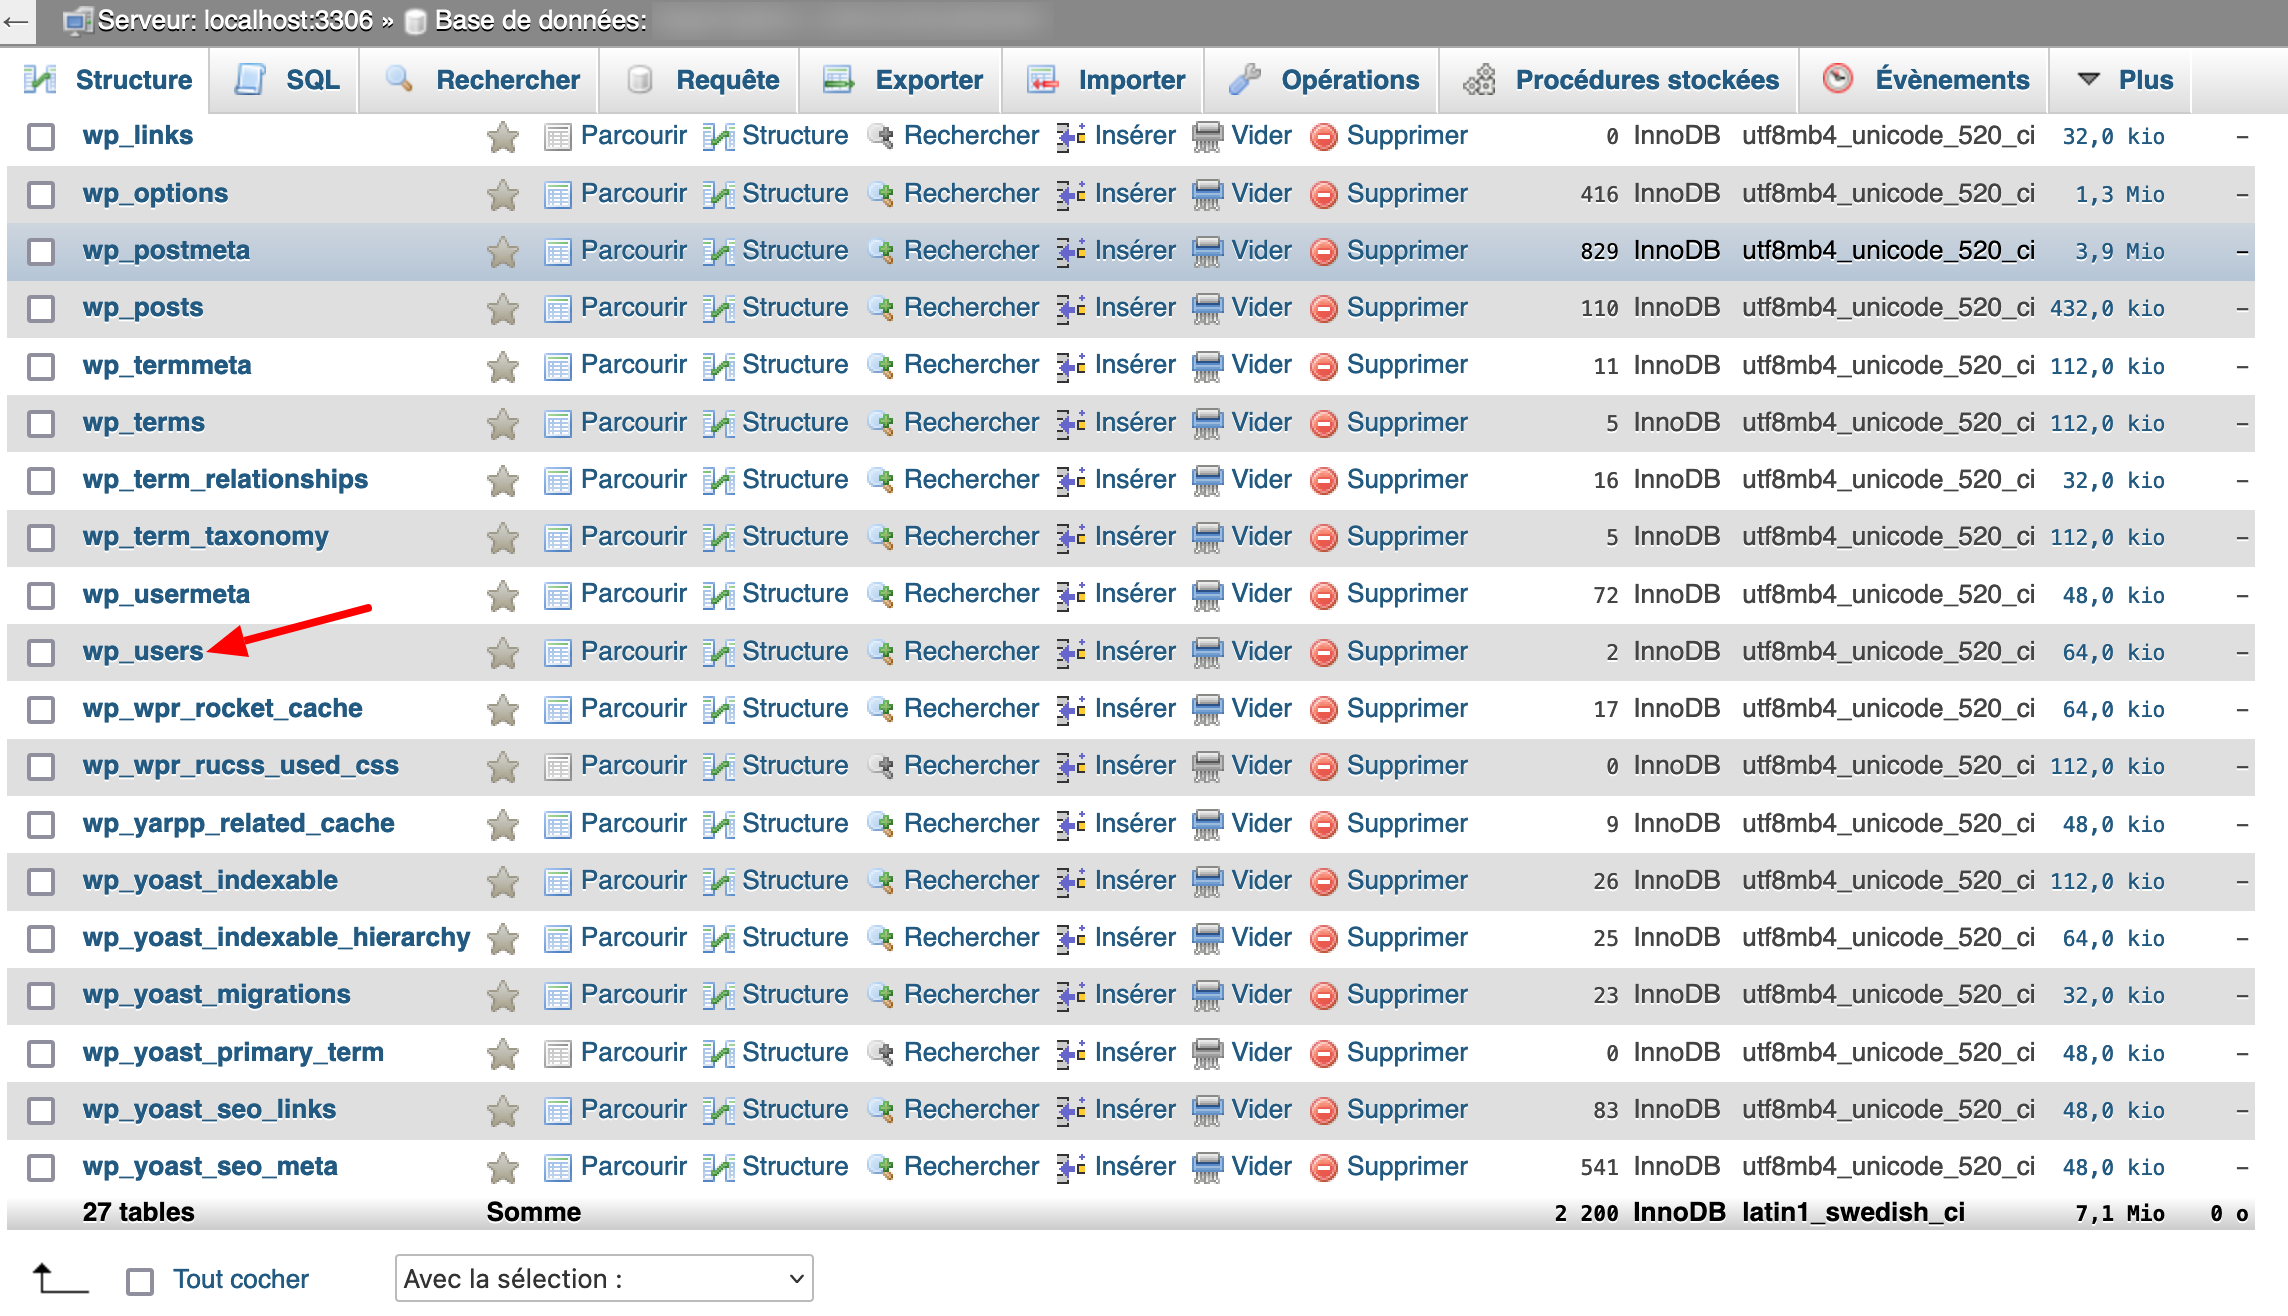Open the wp_users table link

click(143, 652)
